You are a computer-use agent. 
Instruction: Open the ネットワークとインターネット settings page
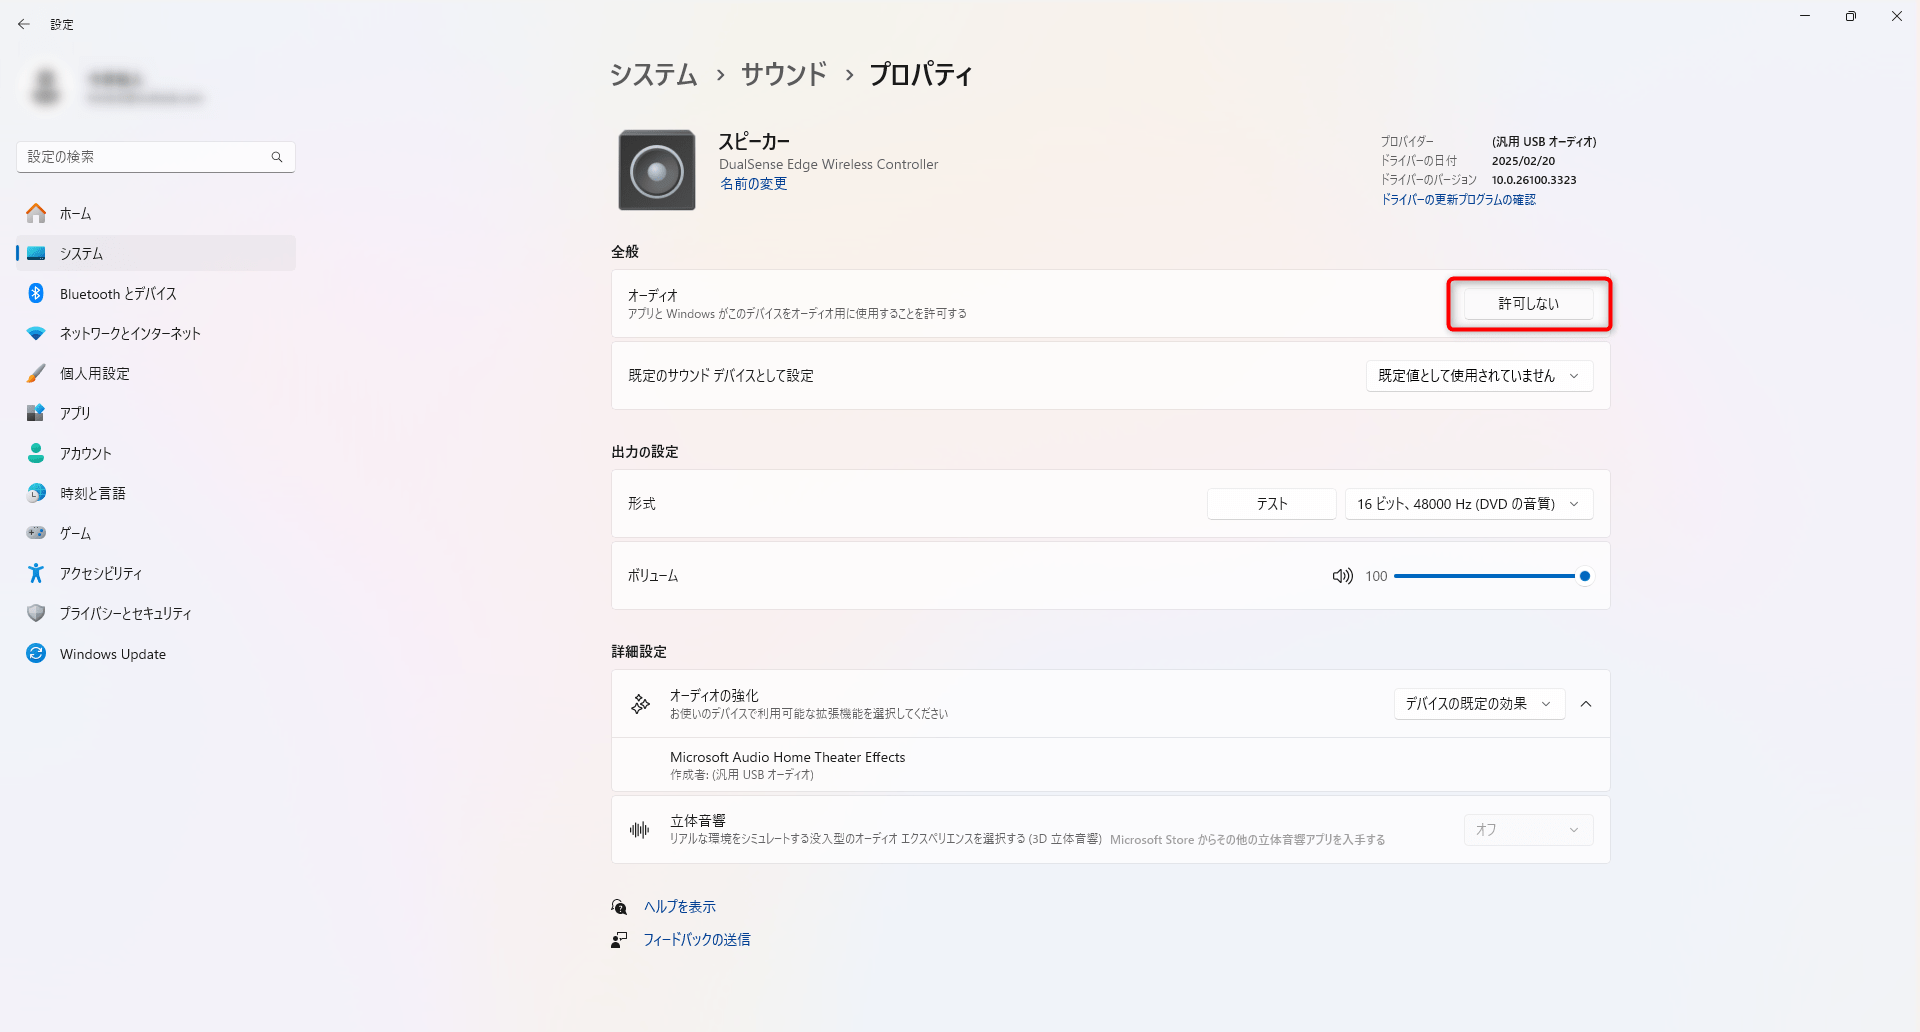point(130,333)
